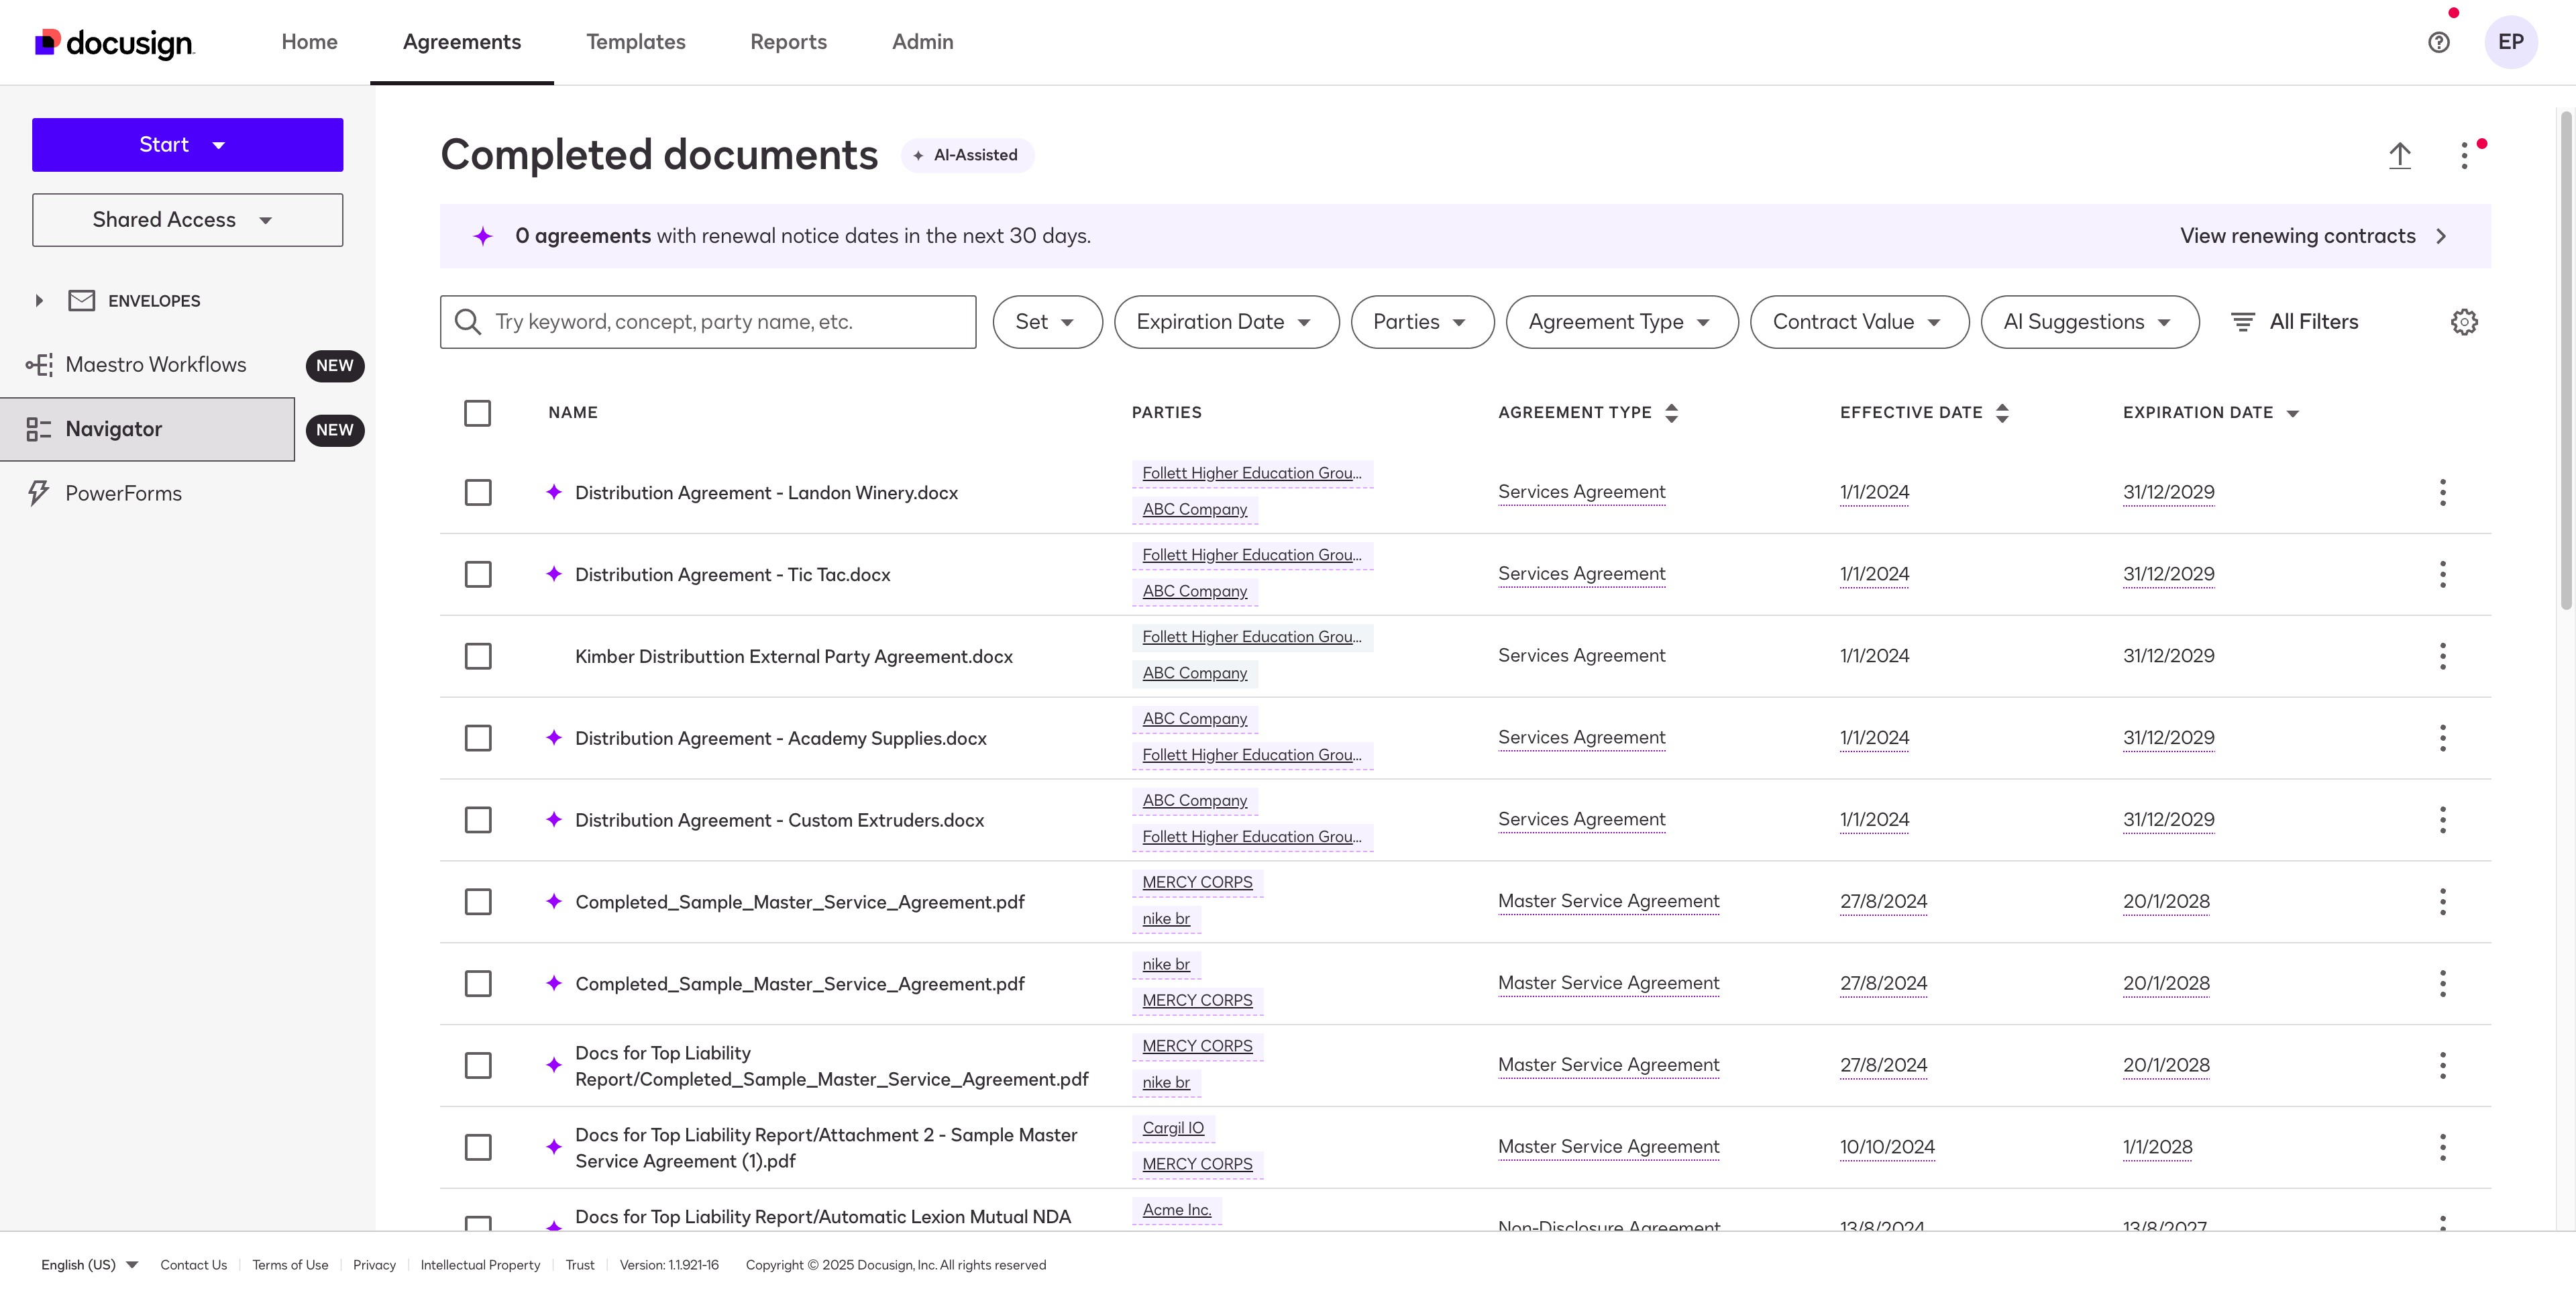Click the PowerForms lightning icon
The height and width of the screenshot is (1299, 2576).
point(39,493)
